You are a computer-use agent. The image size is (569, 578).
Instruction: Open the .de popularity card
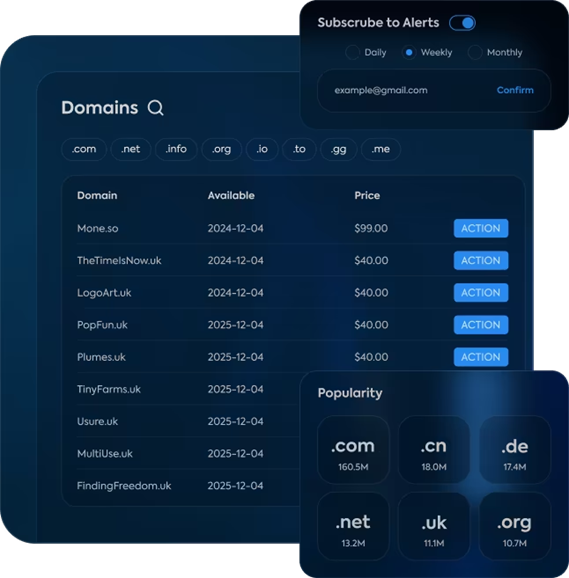[x=515, y=450]
